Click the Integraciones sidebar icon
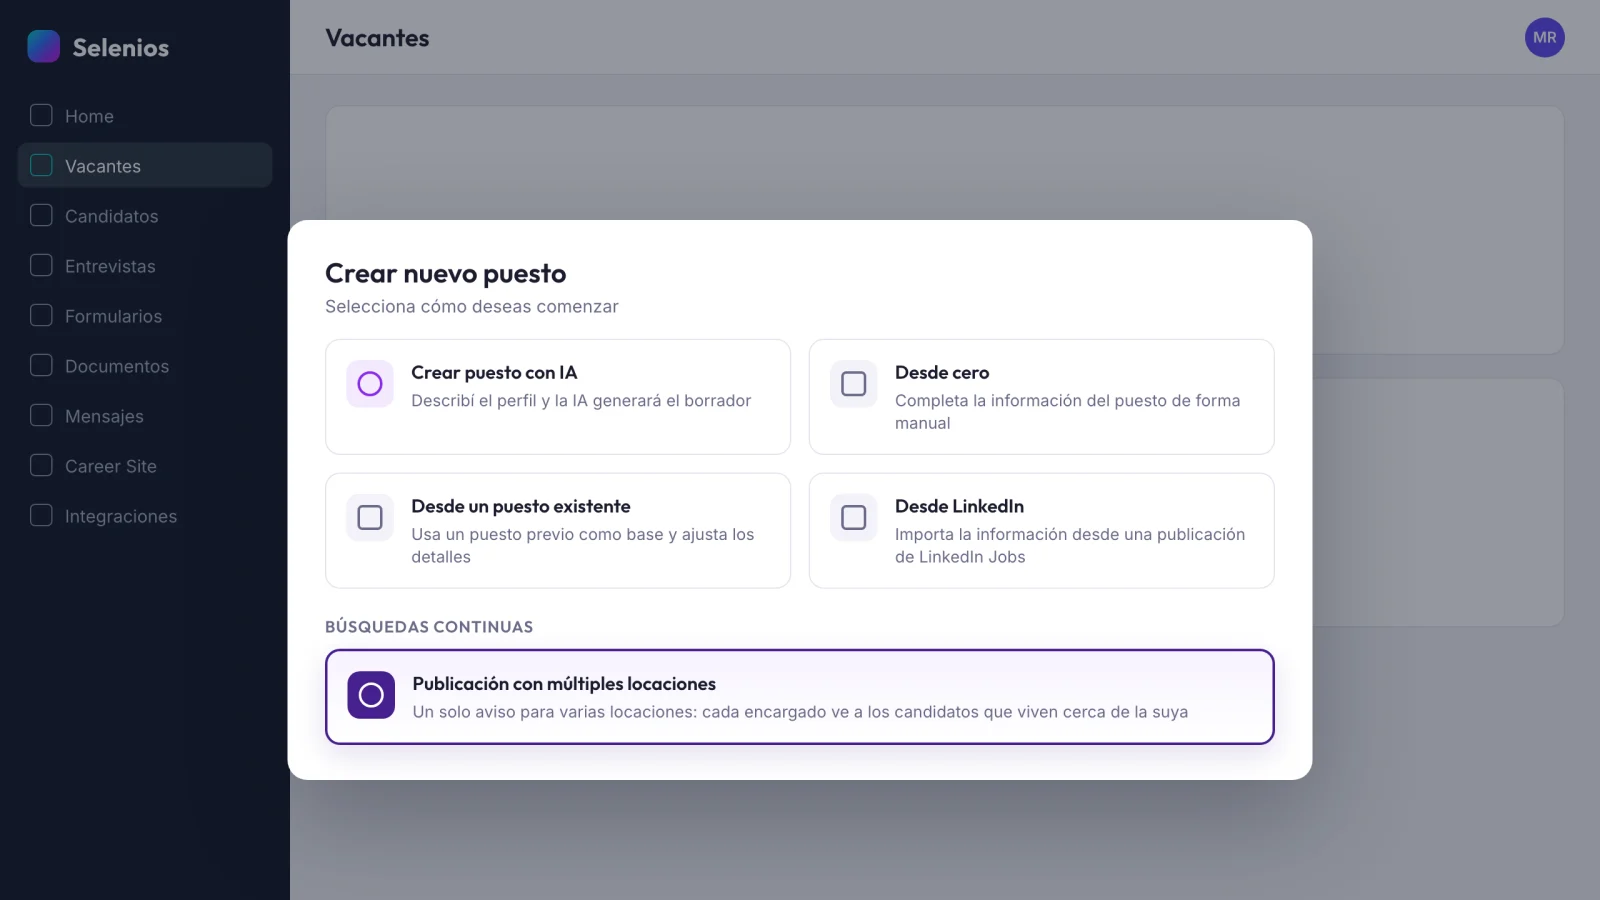The image size is (1600, 900). pyautogui.click(x=41, y=515)
